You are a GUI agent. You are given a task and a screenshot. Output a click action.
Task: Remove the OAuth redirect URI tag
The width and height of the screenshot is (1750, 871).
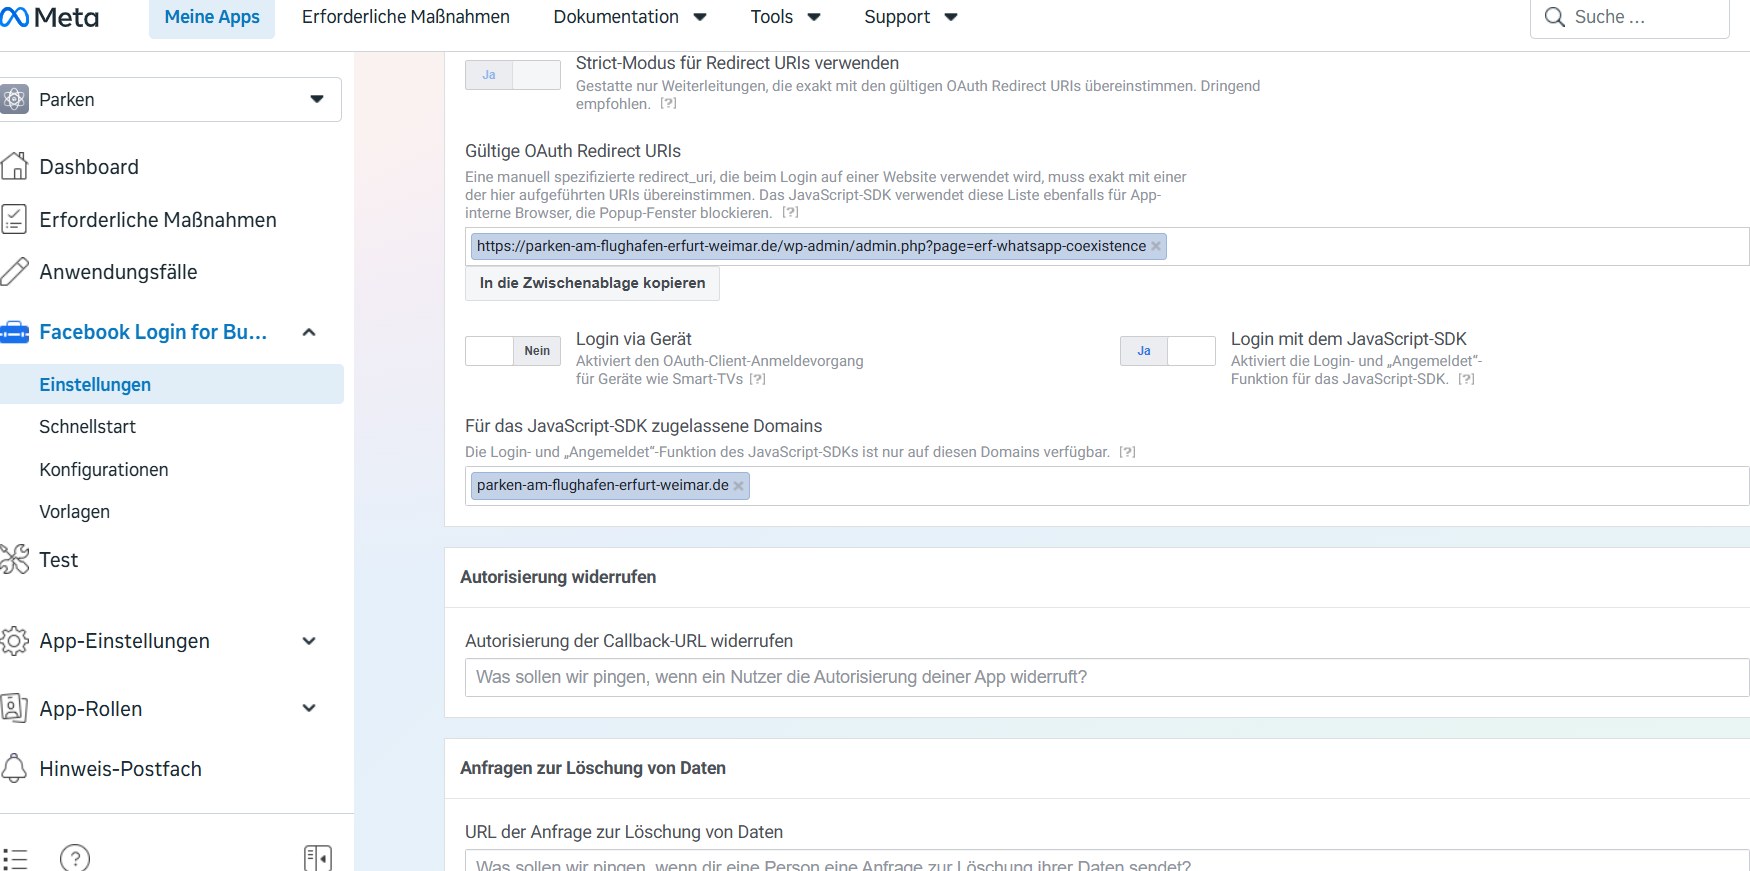coord(1156,246)
